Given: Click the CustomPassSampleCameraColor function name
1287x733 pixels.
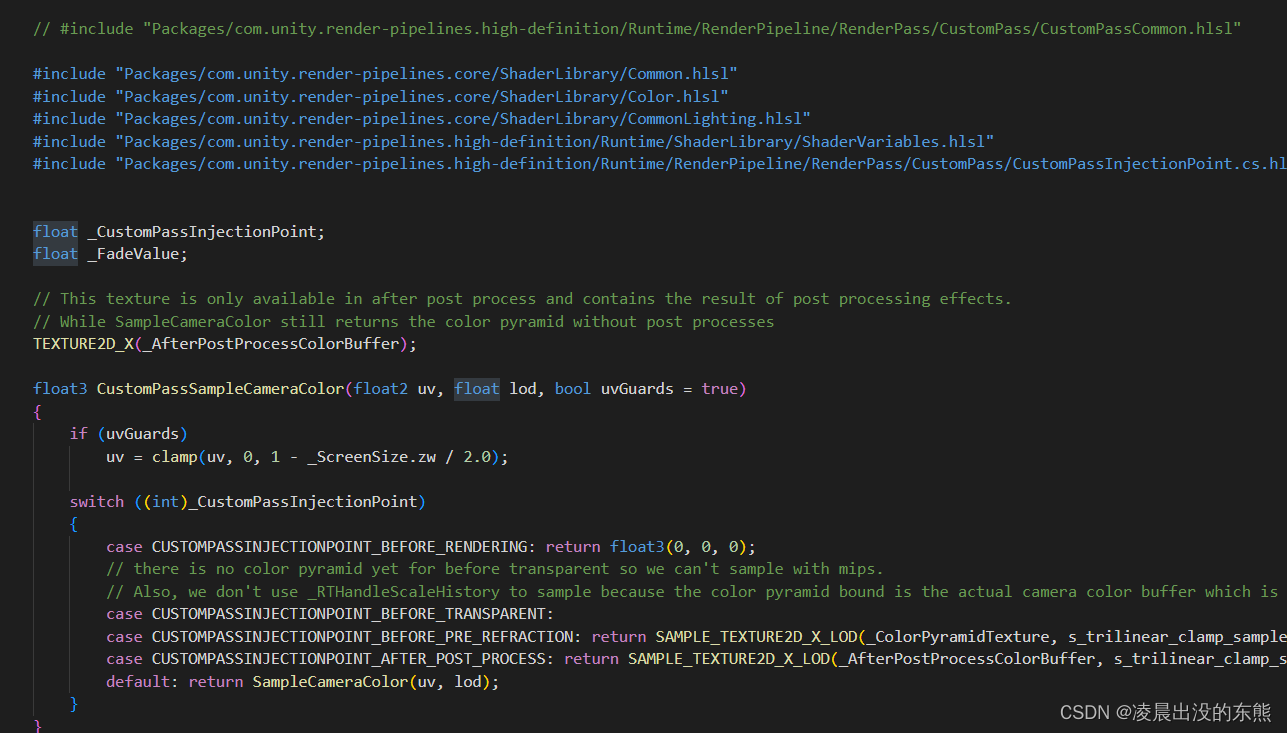Looking at the screenshot, I should tap(220, 389).
